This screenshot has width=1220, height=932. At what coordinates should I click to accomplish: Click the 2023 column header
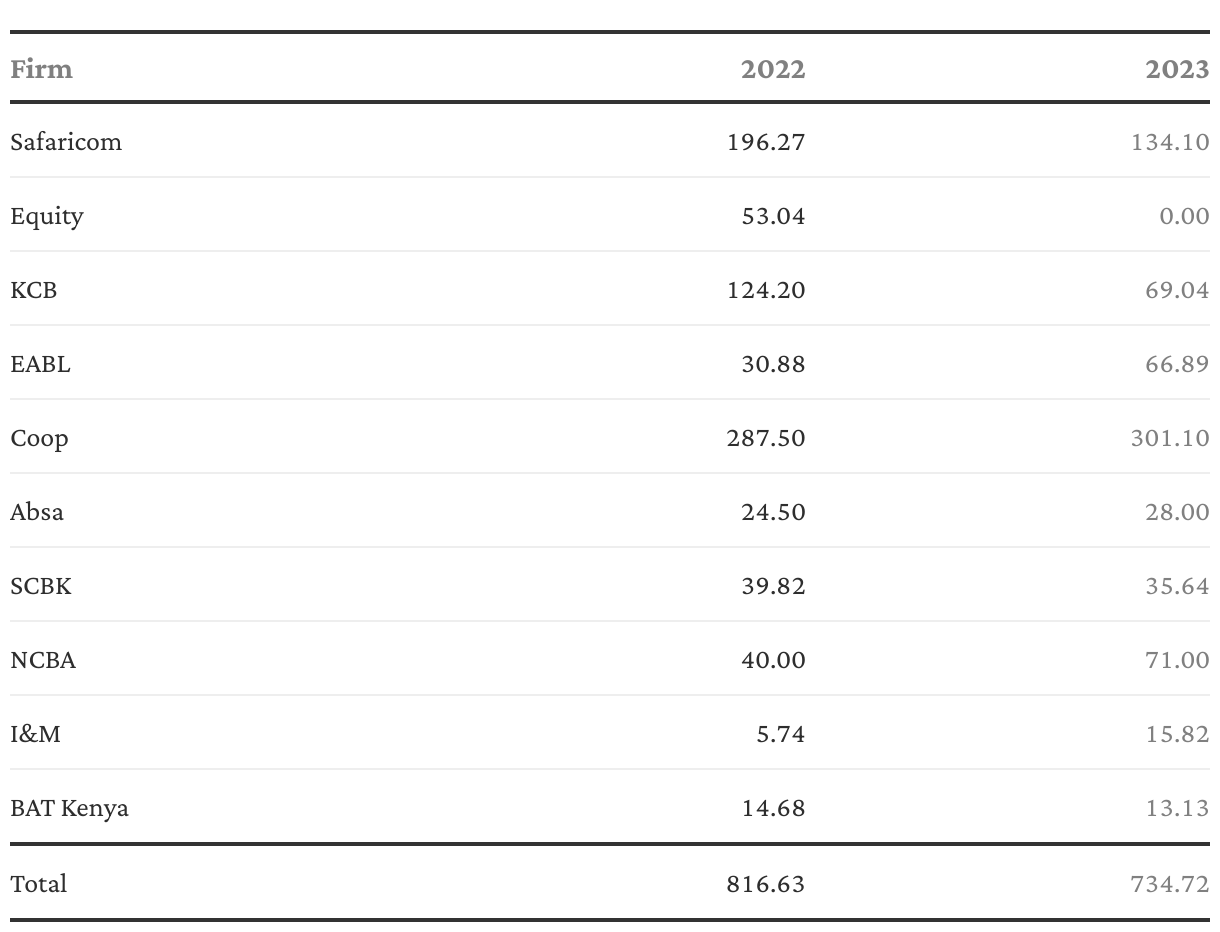click(1177, 69)
